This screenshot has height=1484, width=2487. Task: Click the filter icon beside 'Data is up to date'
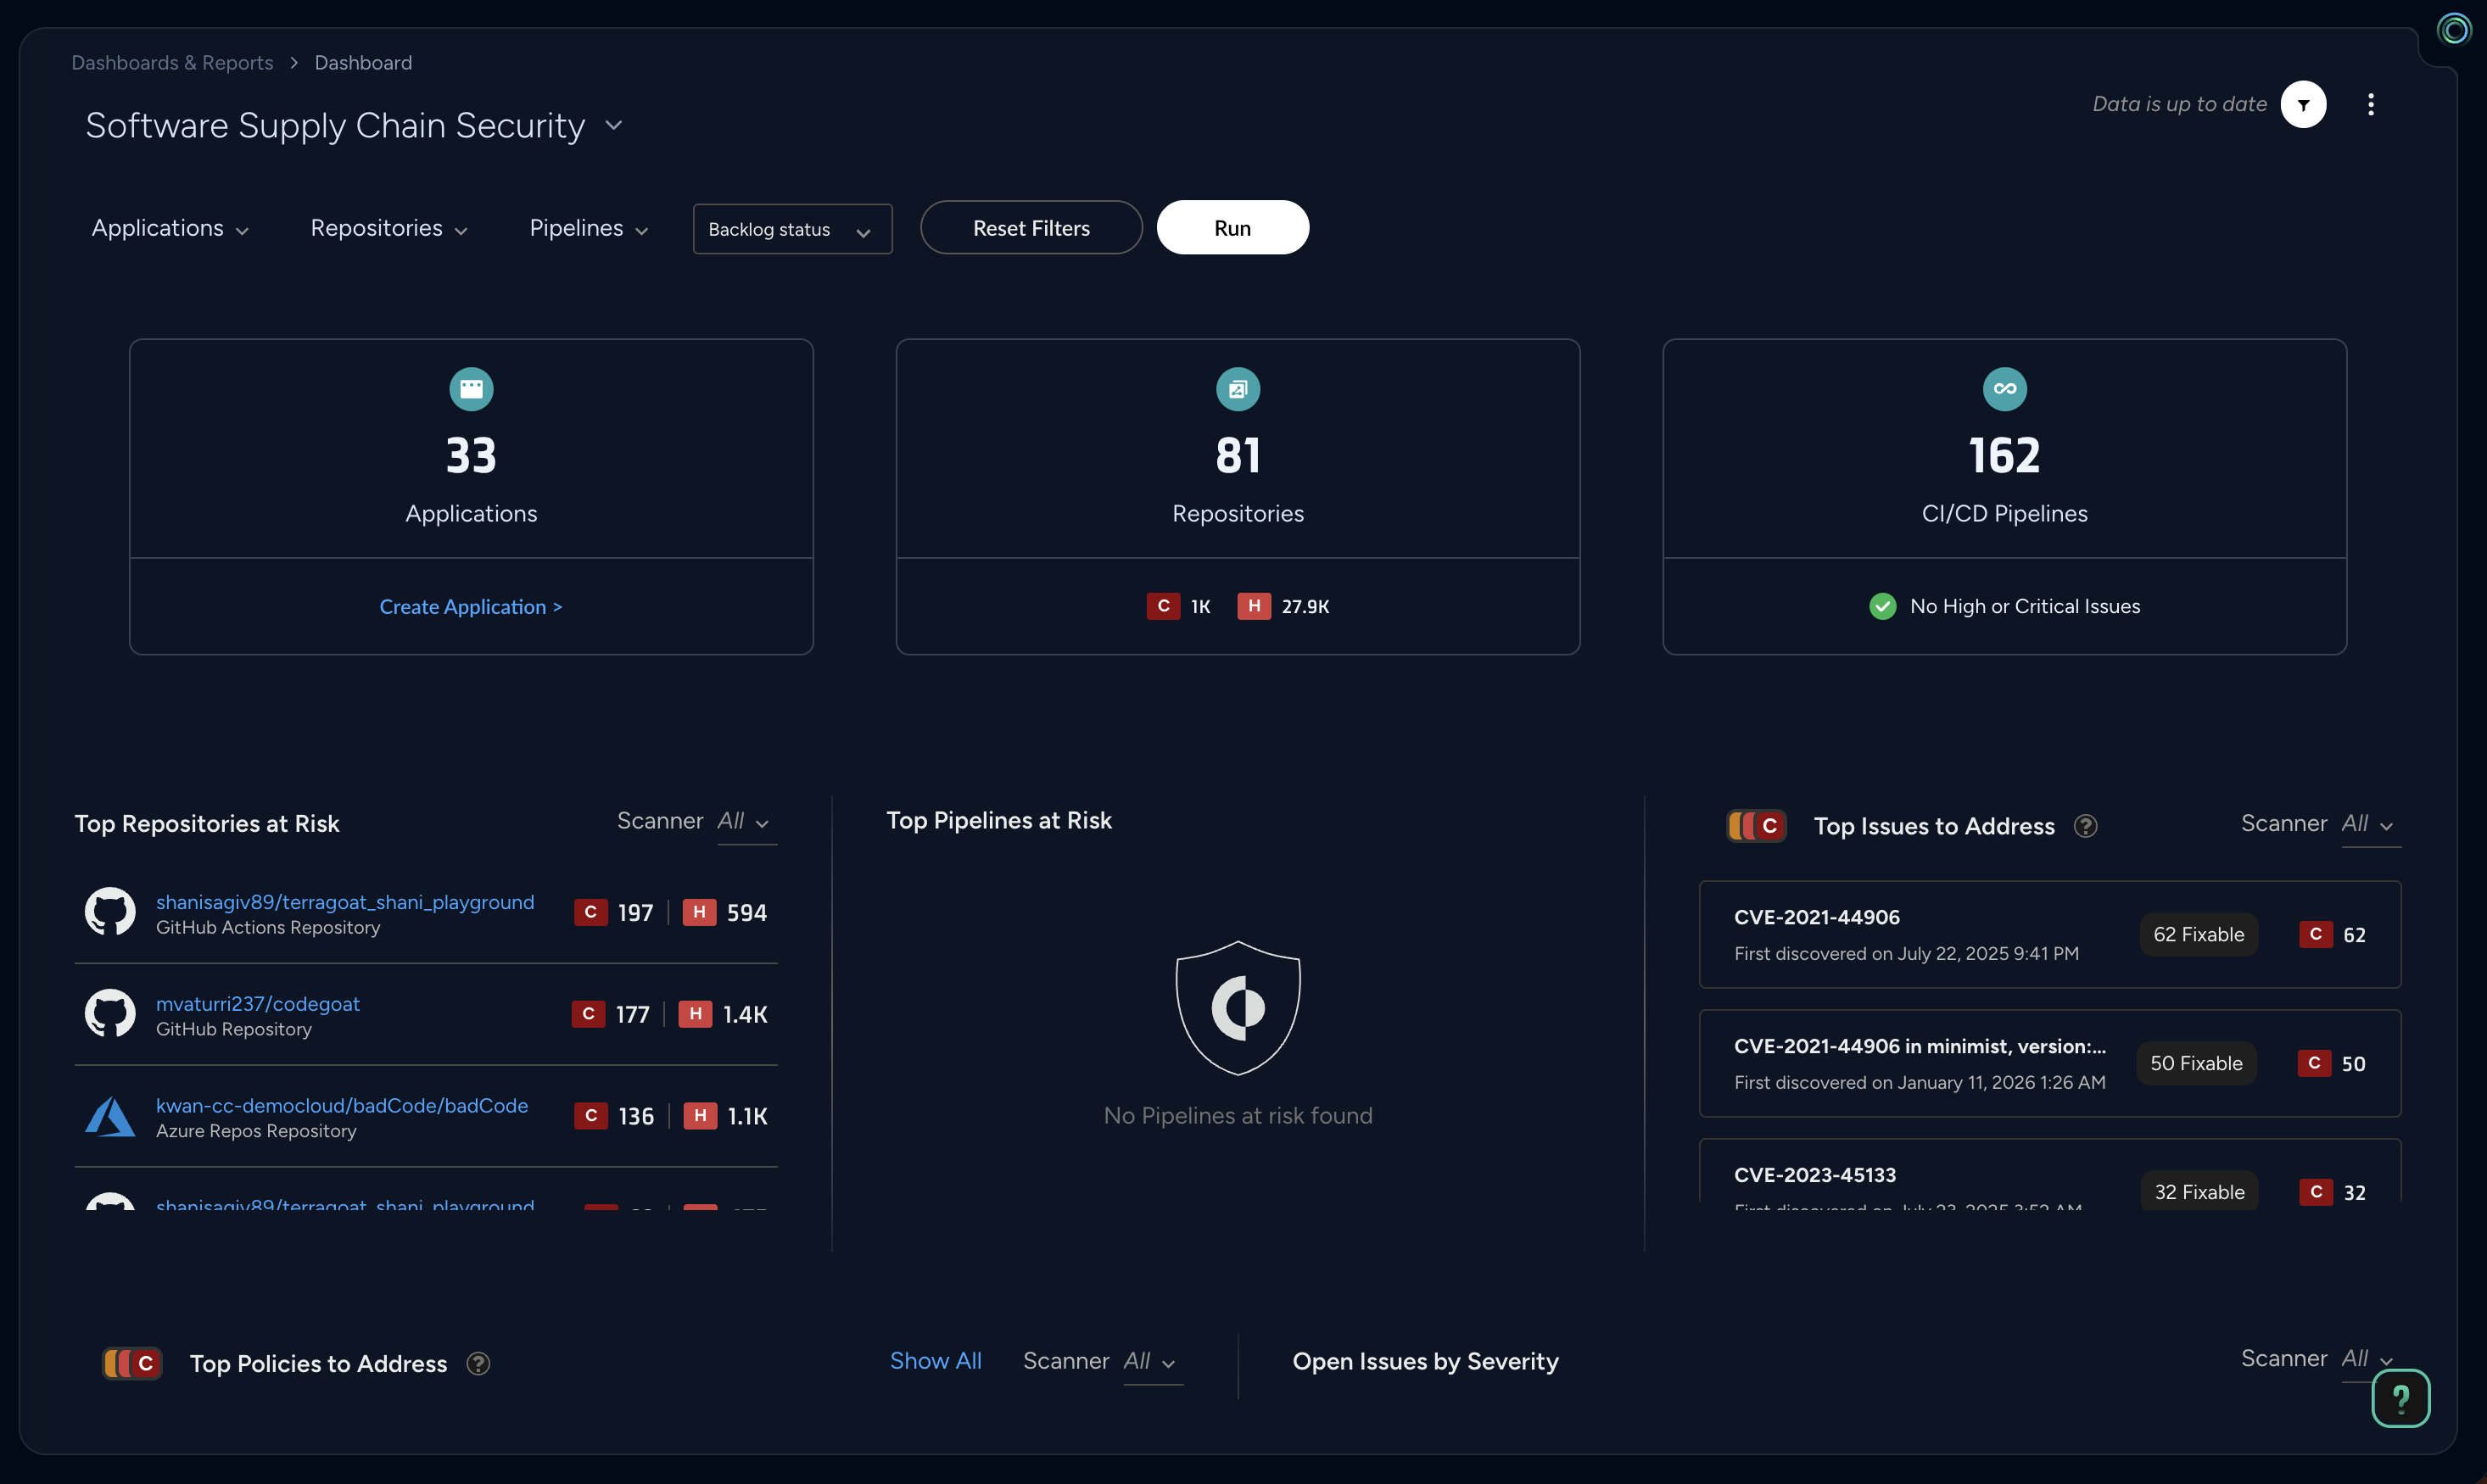[x=2304, y=104]
